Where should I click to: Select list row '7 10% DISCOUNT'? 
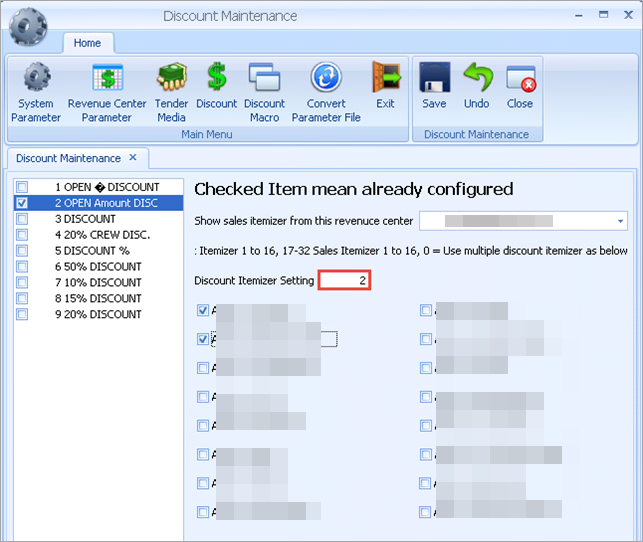(98, 282)
